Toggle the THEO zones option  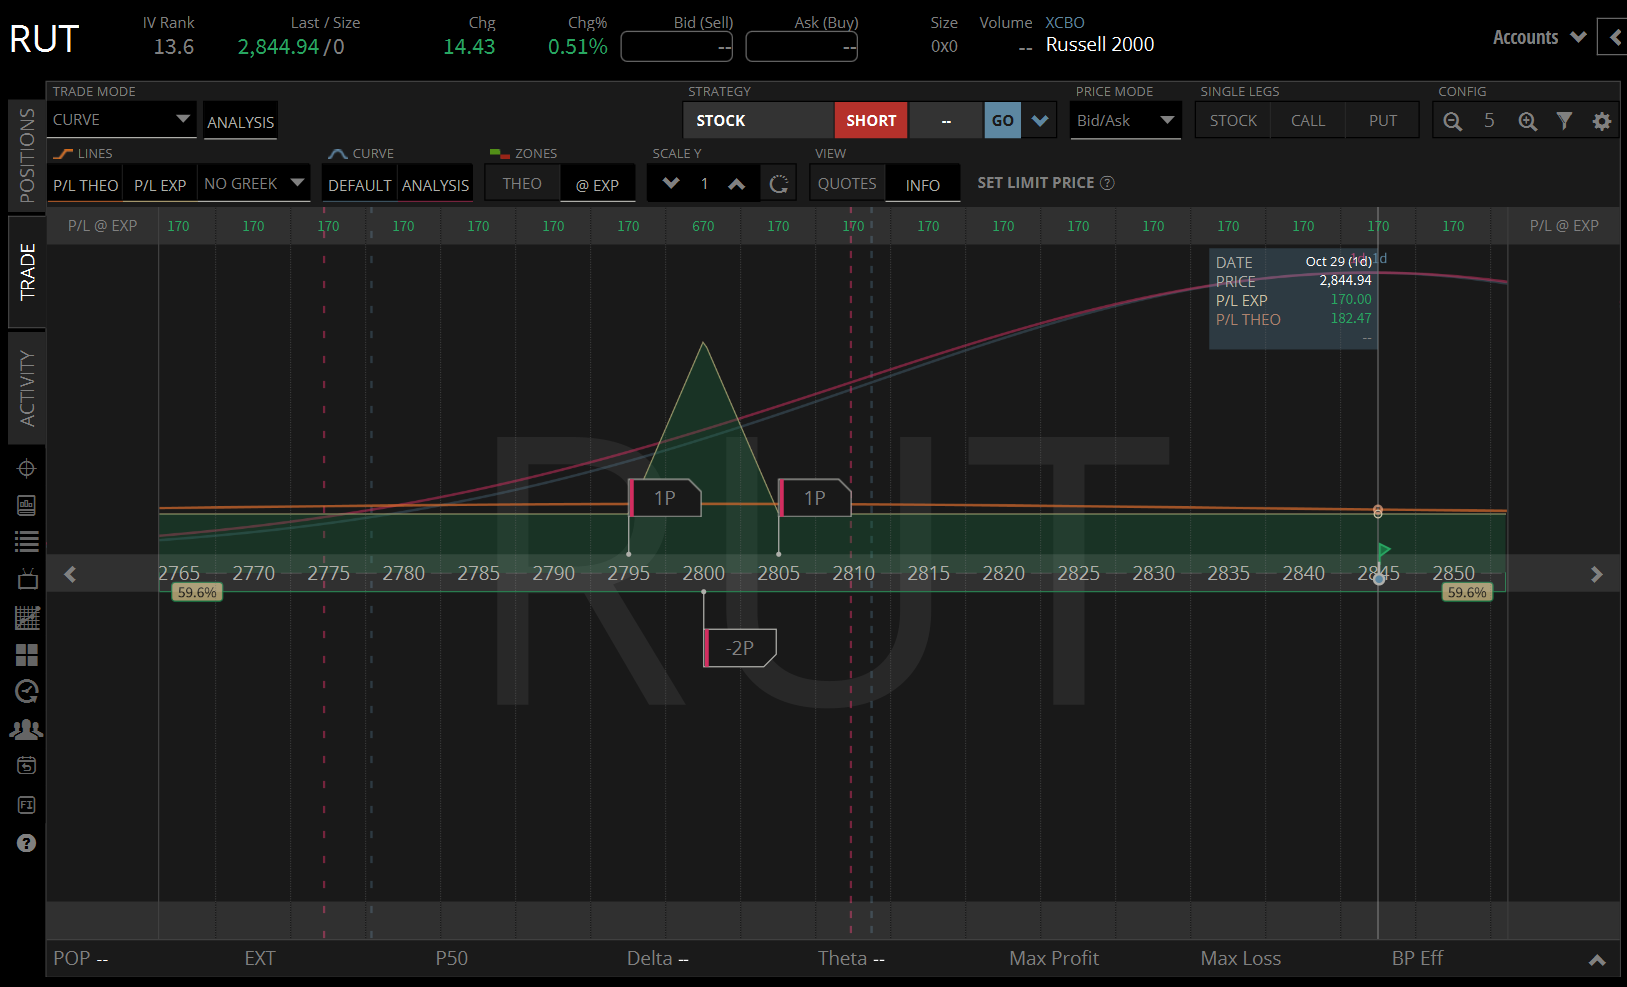click(x=522, y=184)
